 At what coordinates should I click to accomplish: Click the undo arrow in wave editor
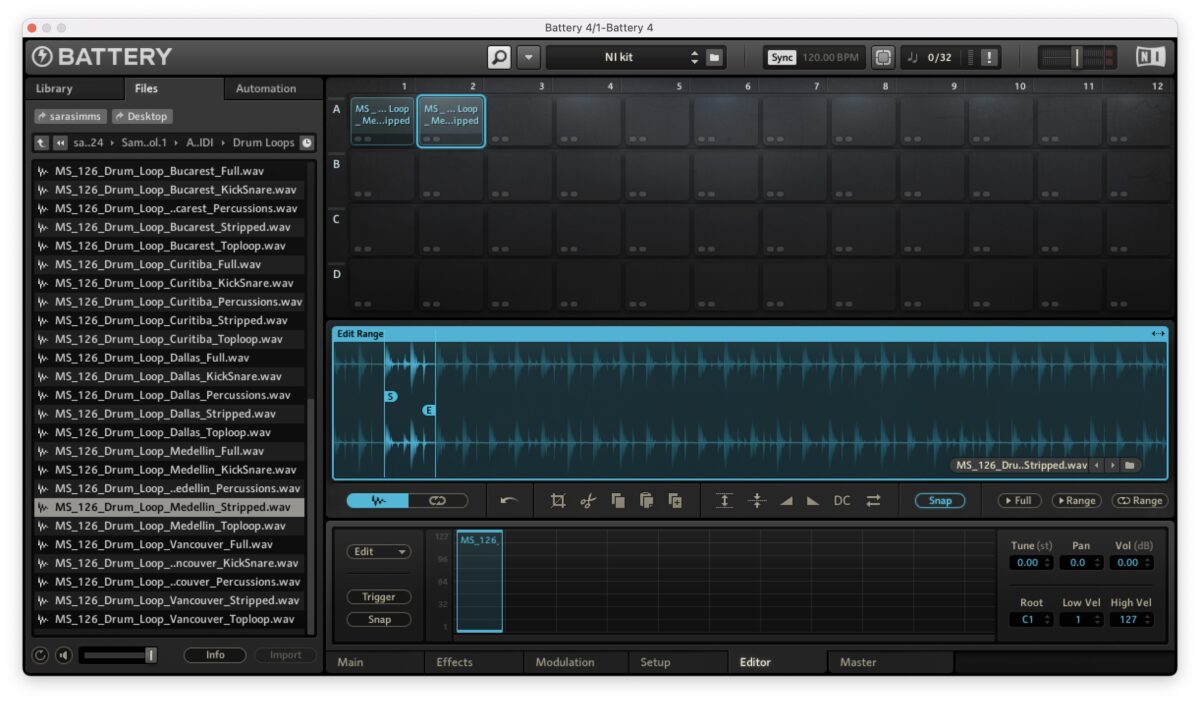[x=509, y=501]
